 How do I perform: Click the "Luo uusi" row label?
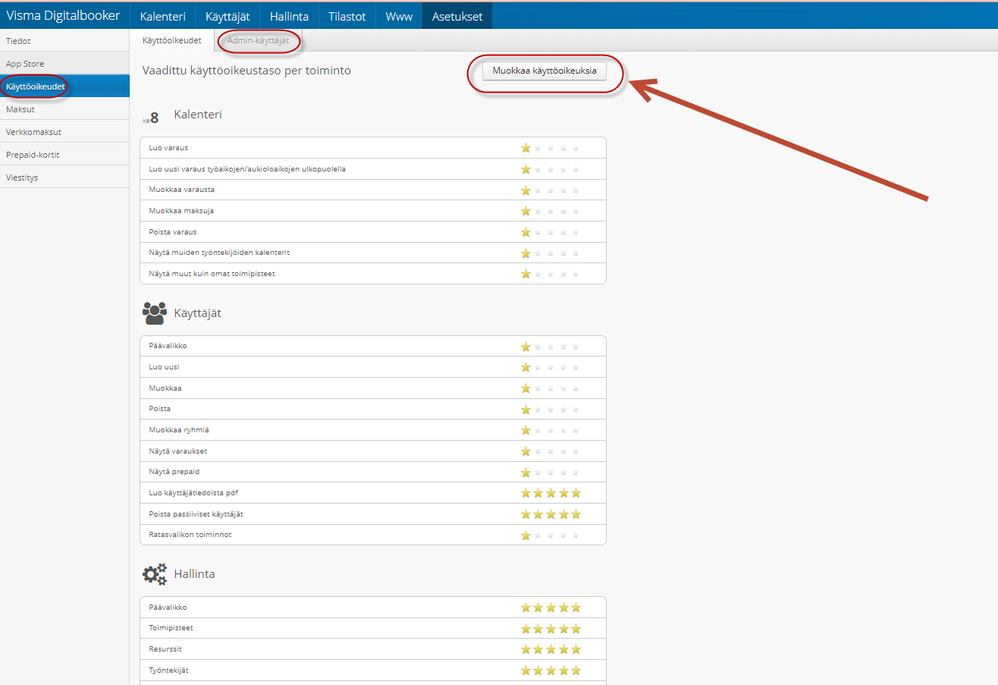[x=164, y=367]
